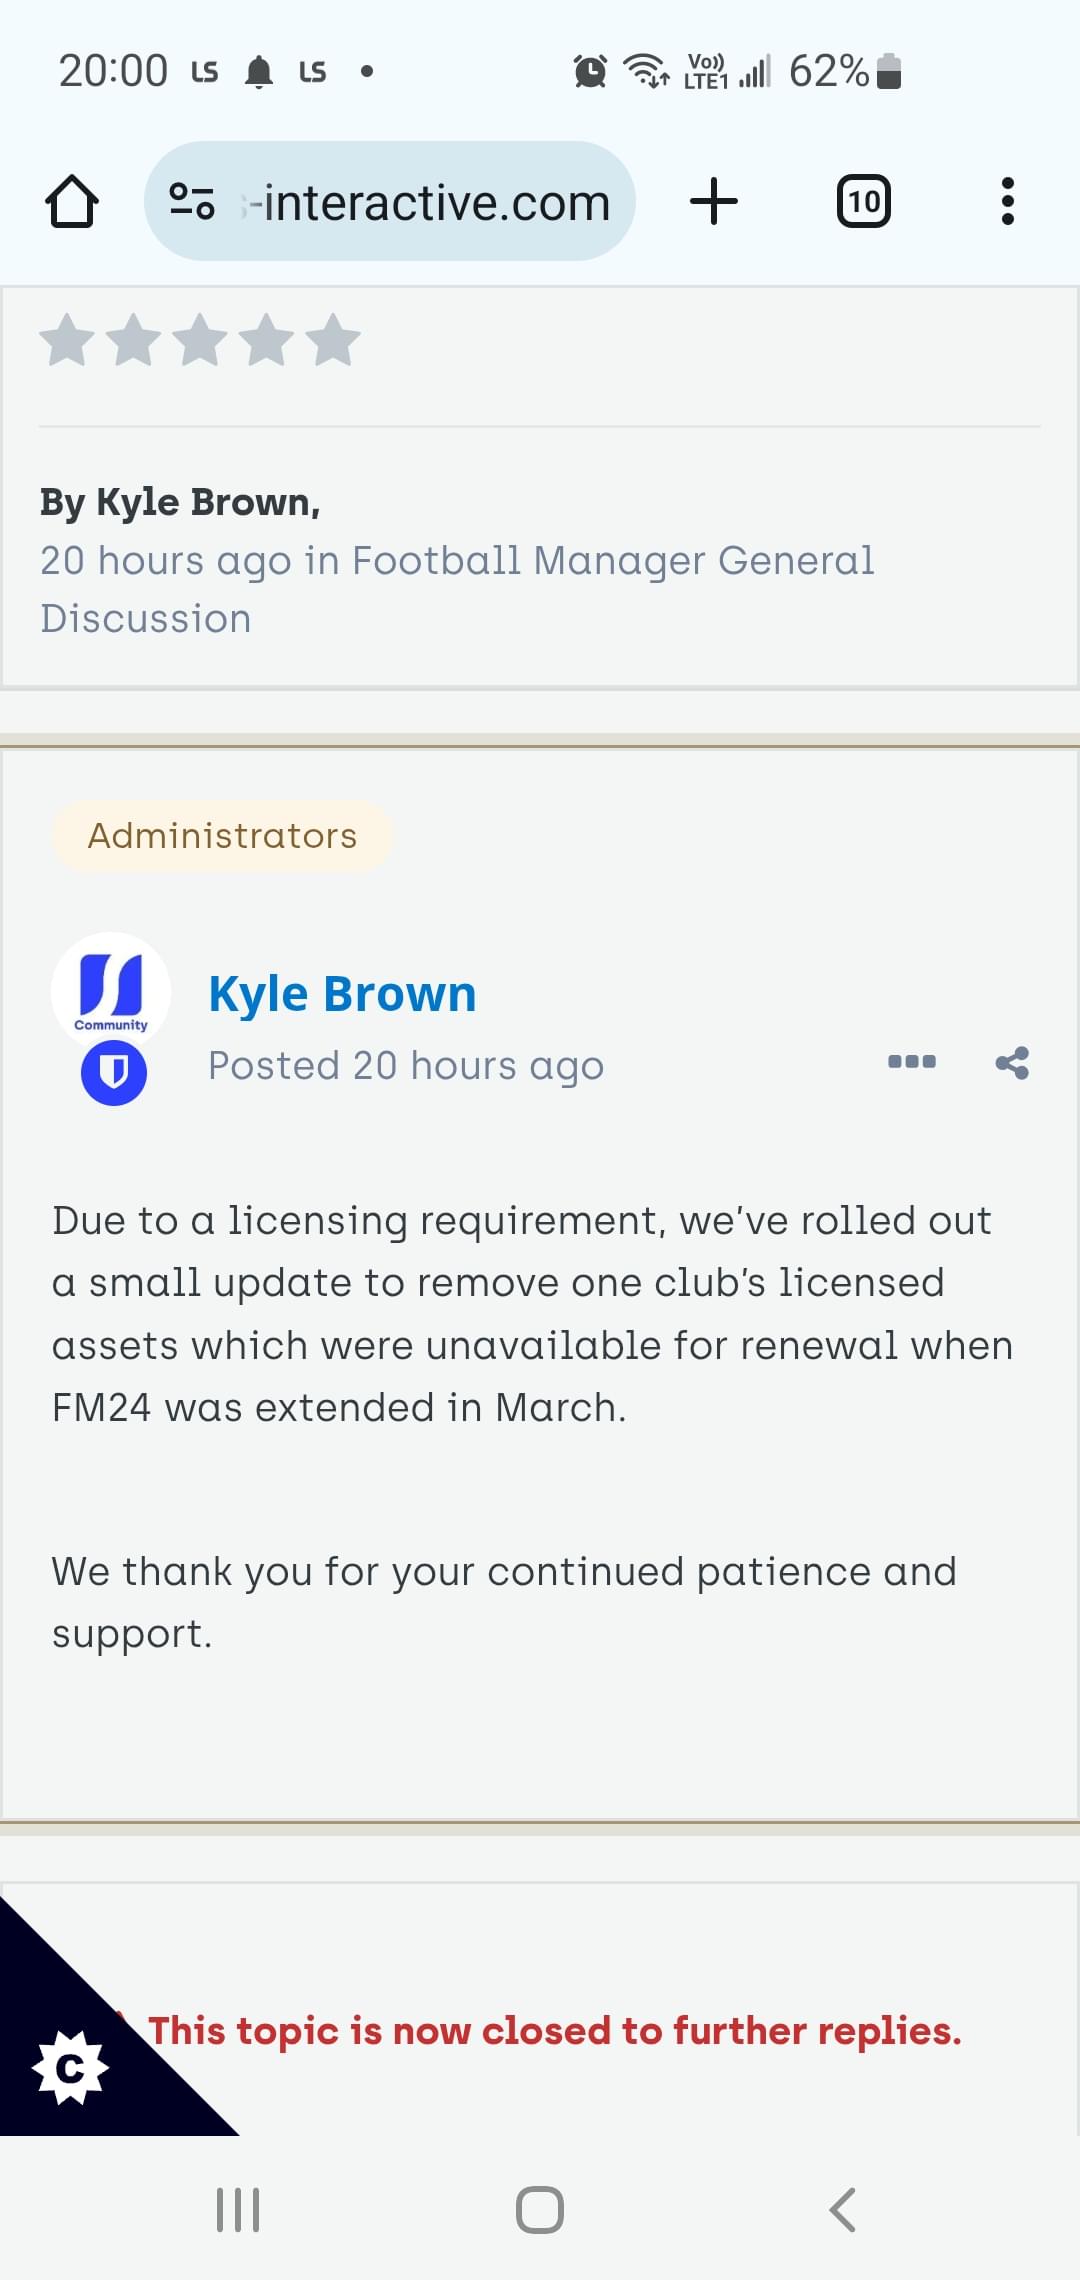Rate the topic with the third star

click(200, 340)
